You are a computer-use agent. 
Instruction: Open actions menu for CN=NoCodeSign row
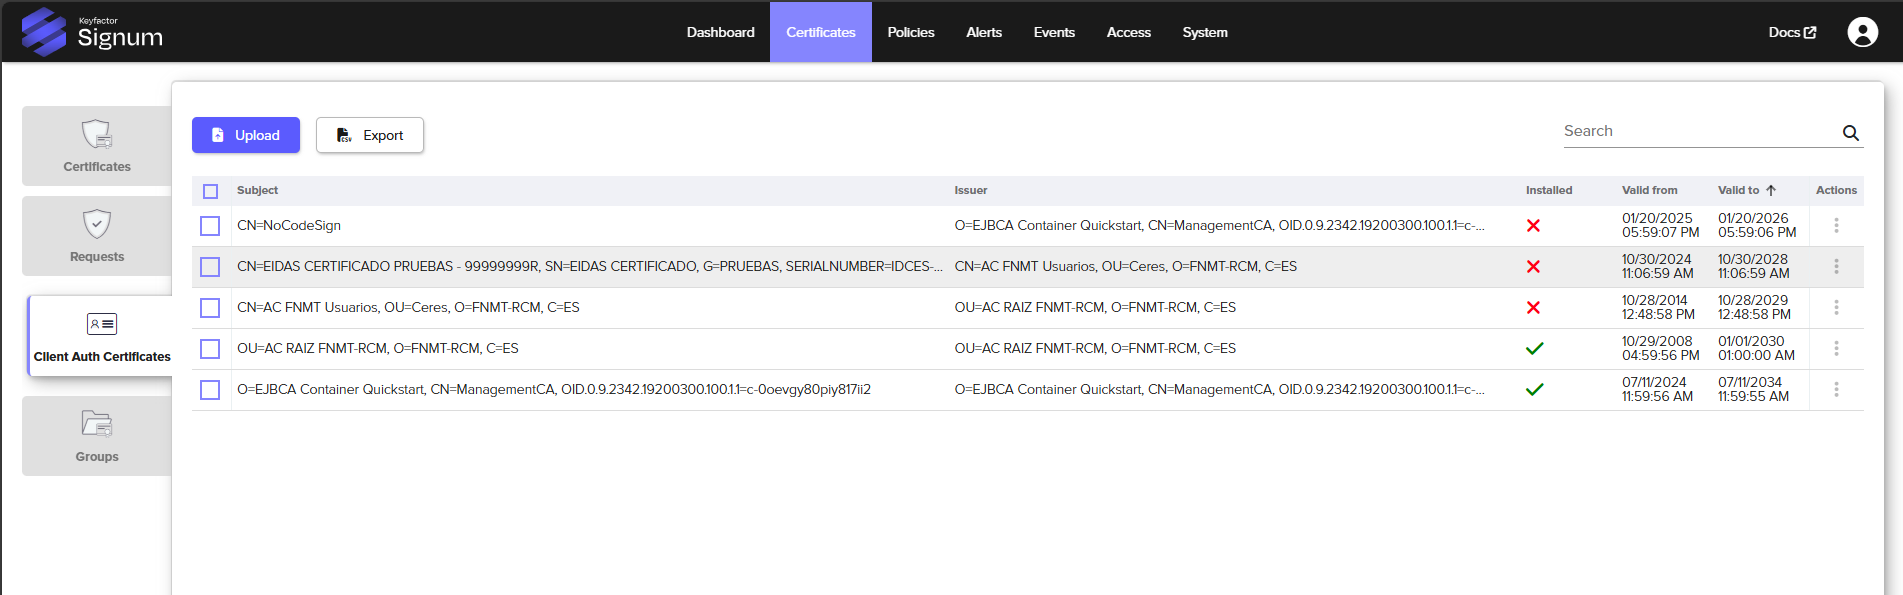[x=1836, y=226]
